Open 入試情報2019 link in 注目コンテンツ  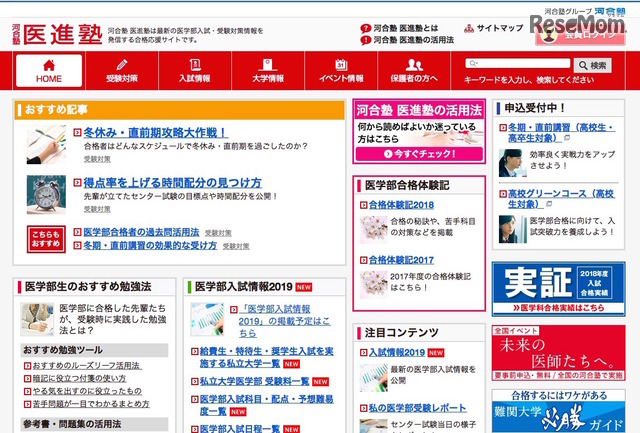(397, 352)
